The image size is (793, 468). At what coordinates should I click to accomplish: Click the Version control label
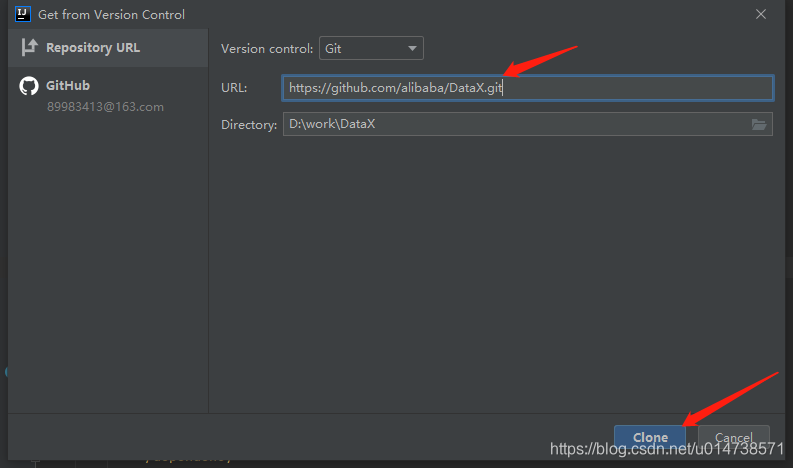[x=267, y=49]
